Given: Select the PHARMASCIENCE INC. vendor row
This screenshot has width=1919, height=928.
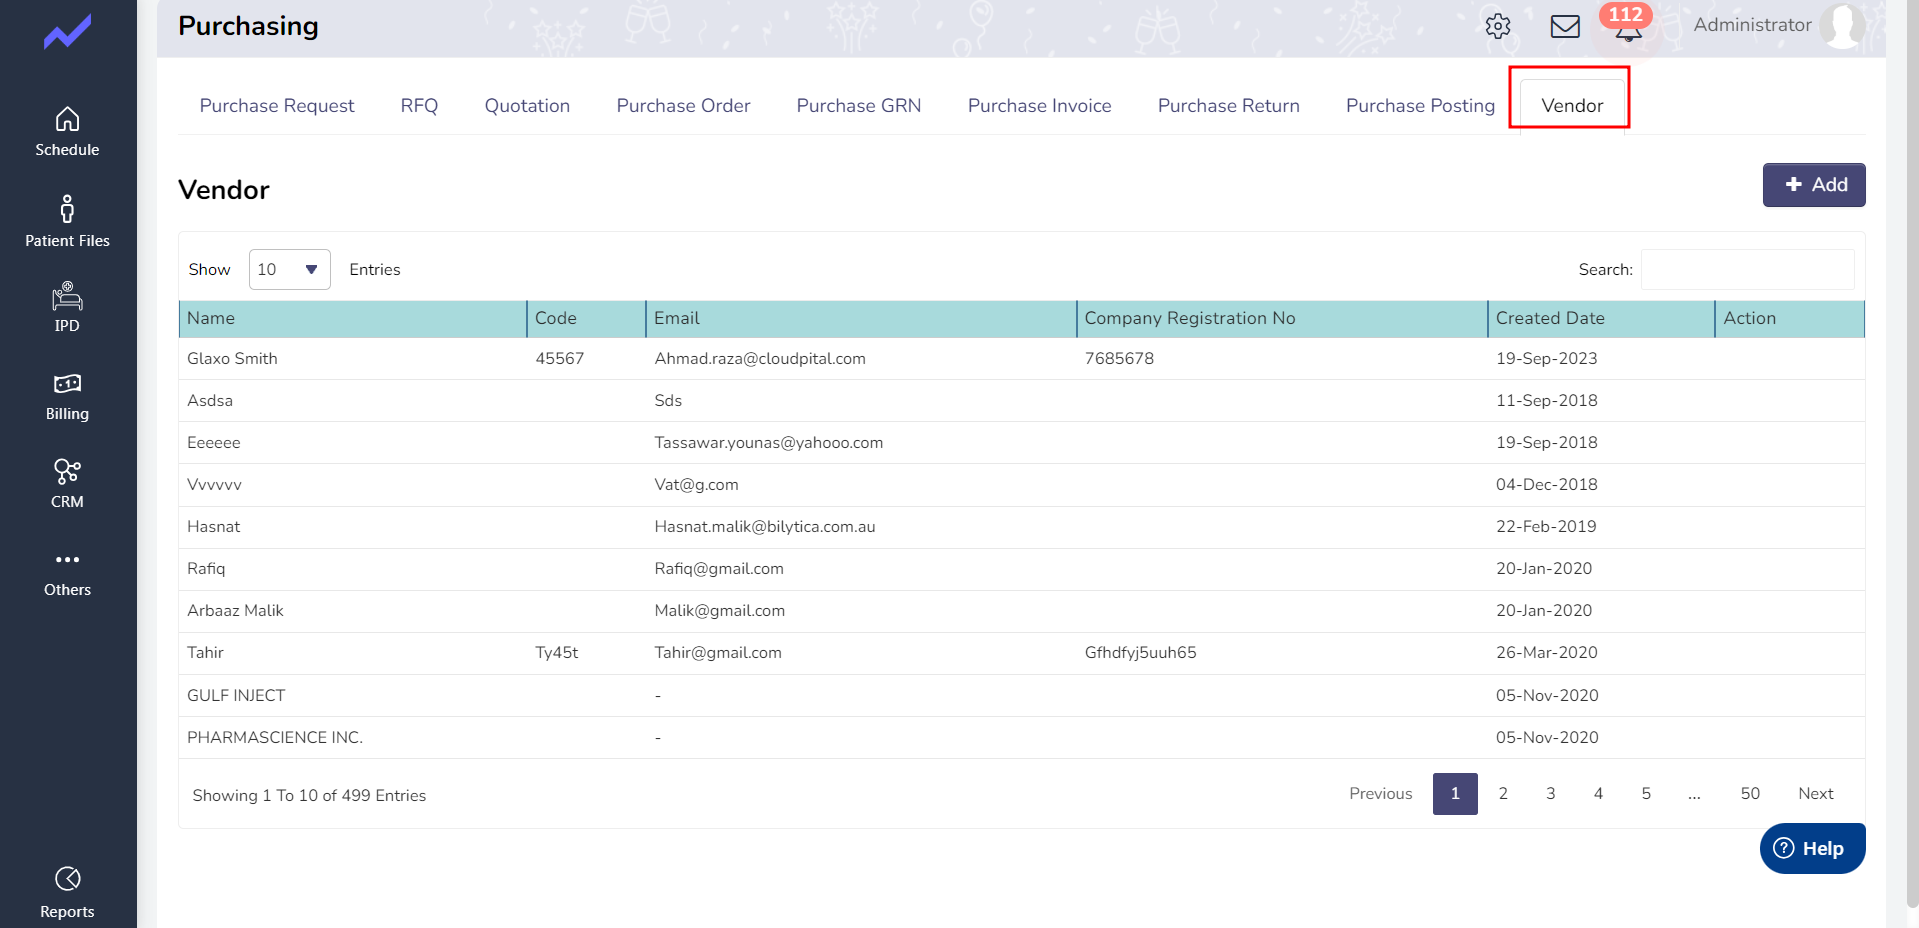Looking at the screenshot, I should 1021,738.
